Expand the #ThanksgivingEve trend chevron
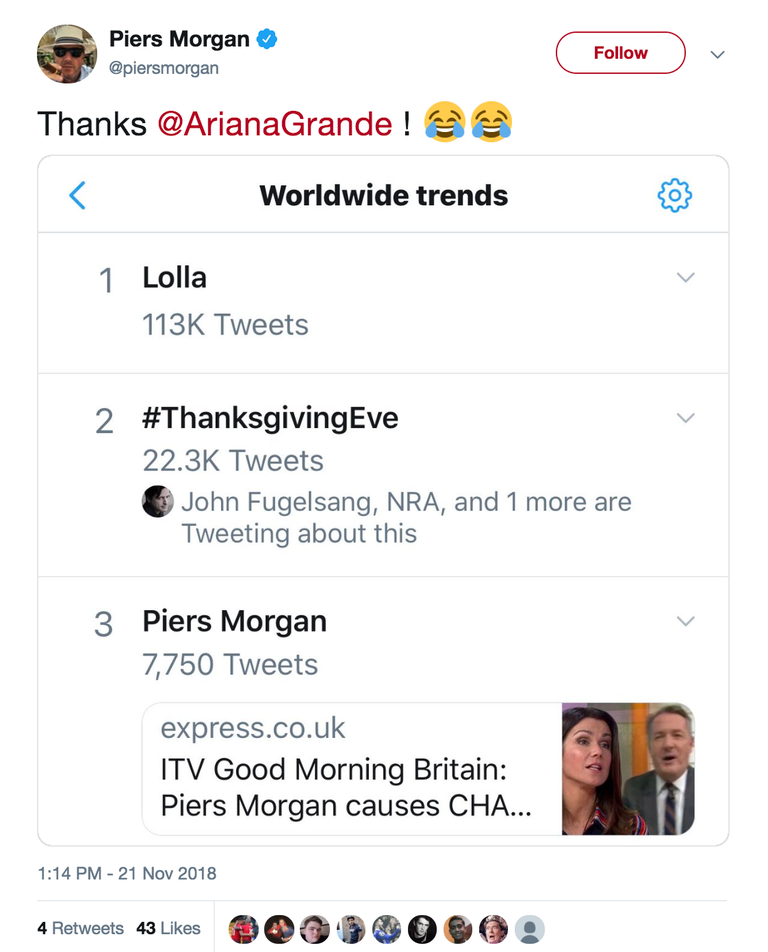768x952 pixels. [x=685, y=418]
